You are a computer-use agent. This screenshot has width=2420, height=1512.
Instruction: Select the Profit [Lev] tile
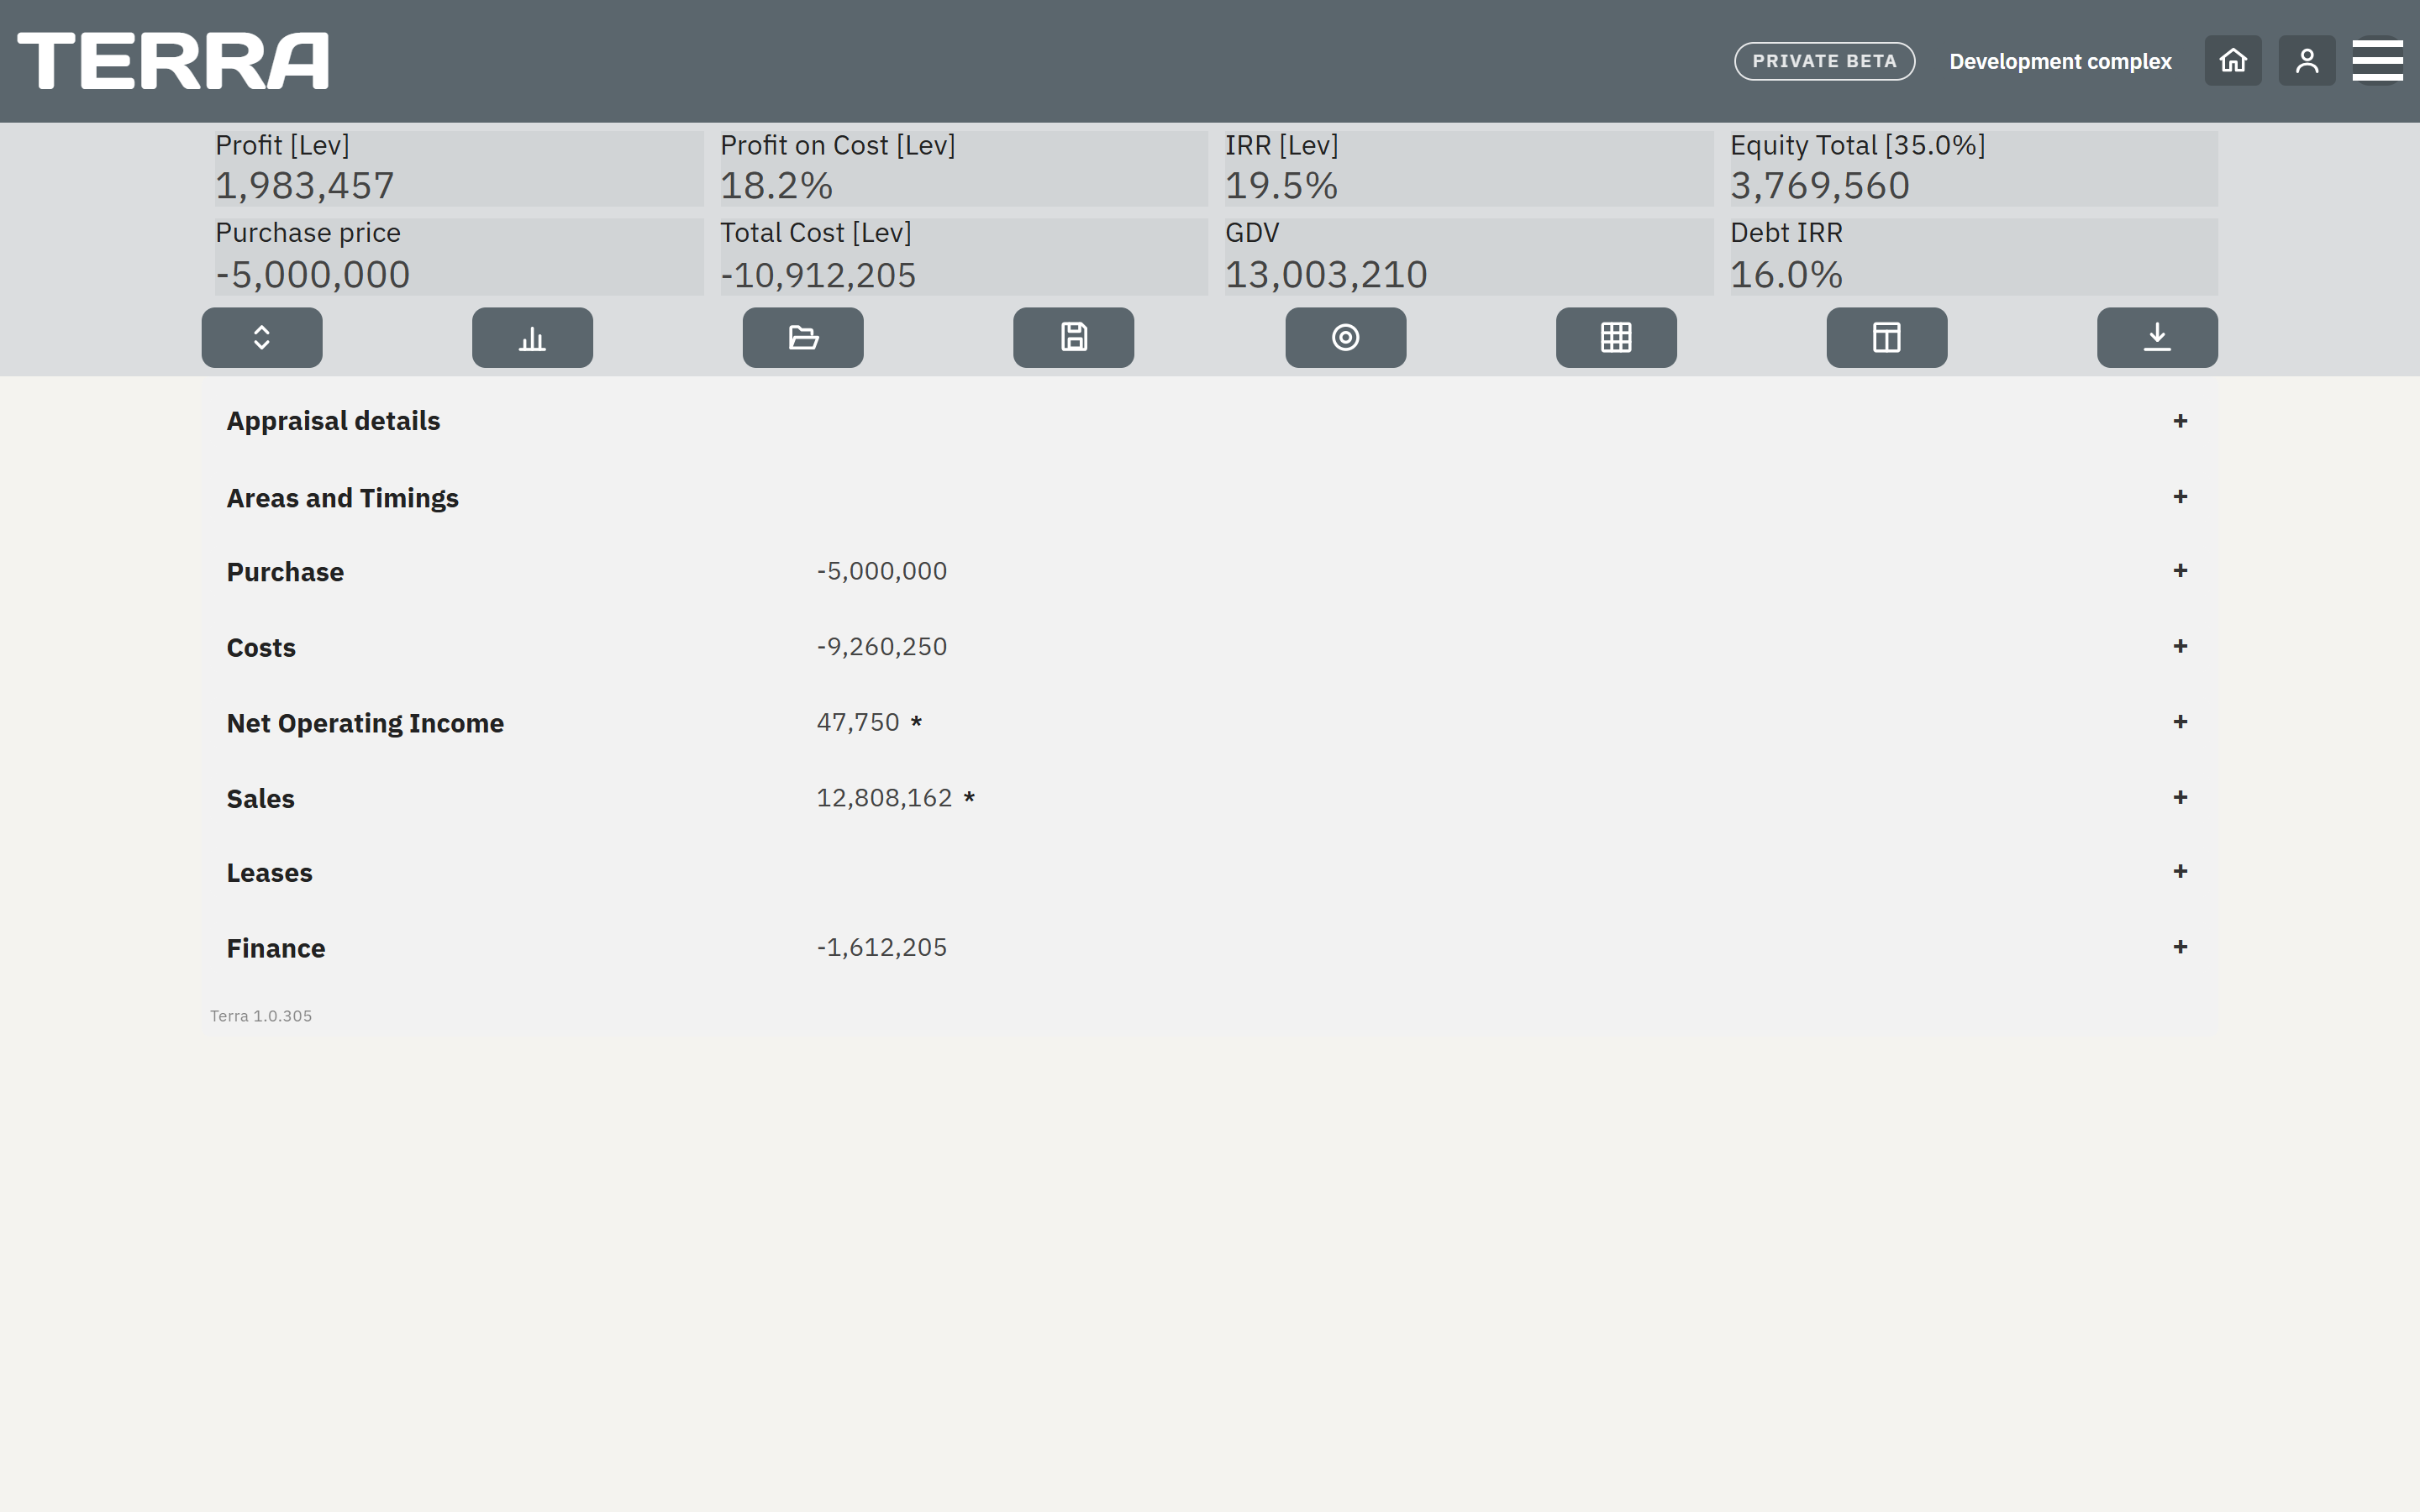[459, 168]
